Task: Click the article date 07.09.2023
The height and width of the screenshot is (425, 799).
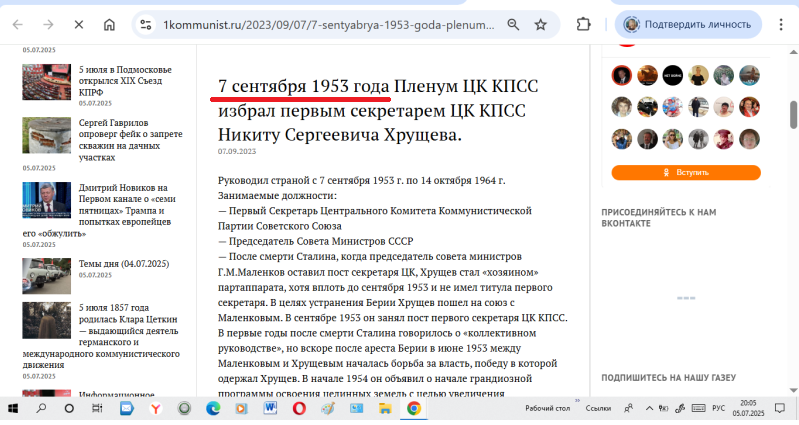Action: pyautogui.click(x=237, y=151)
